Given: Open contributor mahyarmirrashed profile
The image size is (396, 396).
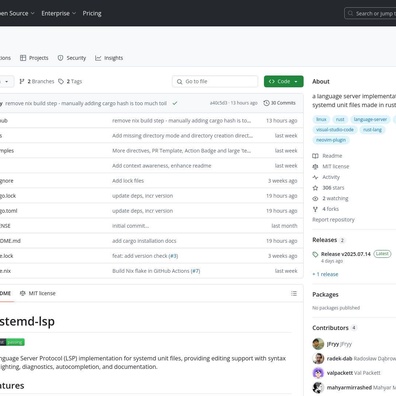Looking at the screenshot, I should coord(349,387).
